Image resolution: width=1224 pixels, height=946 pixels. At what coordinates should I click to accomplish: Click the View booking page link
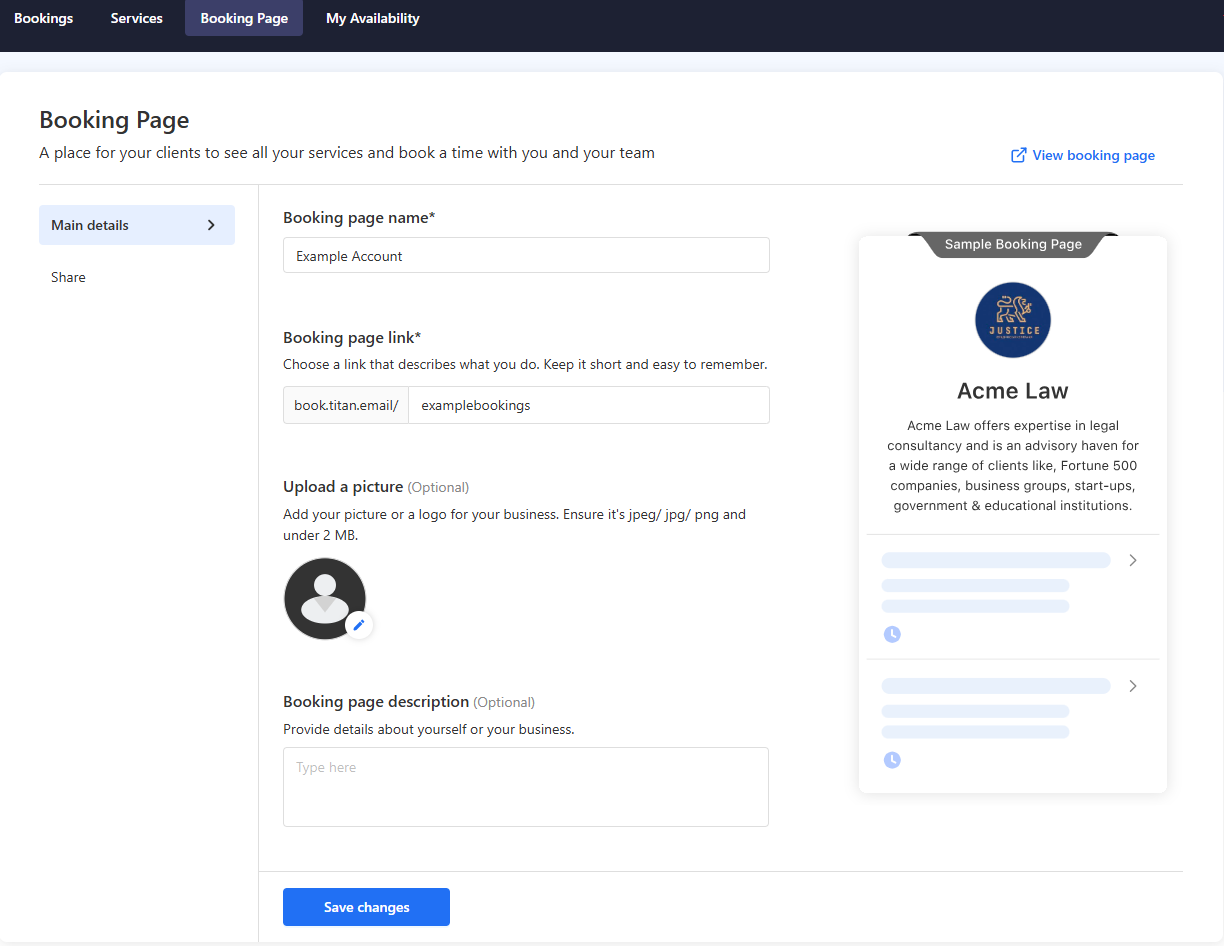1083,155
